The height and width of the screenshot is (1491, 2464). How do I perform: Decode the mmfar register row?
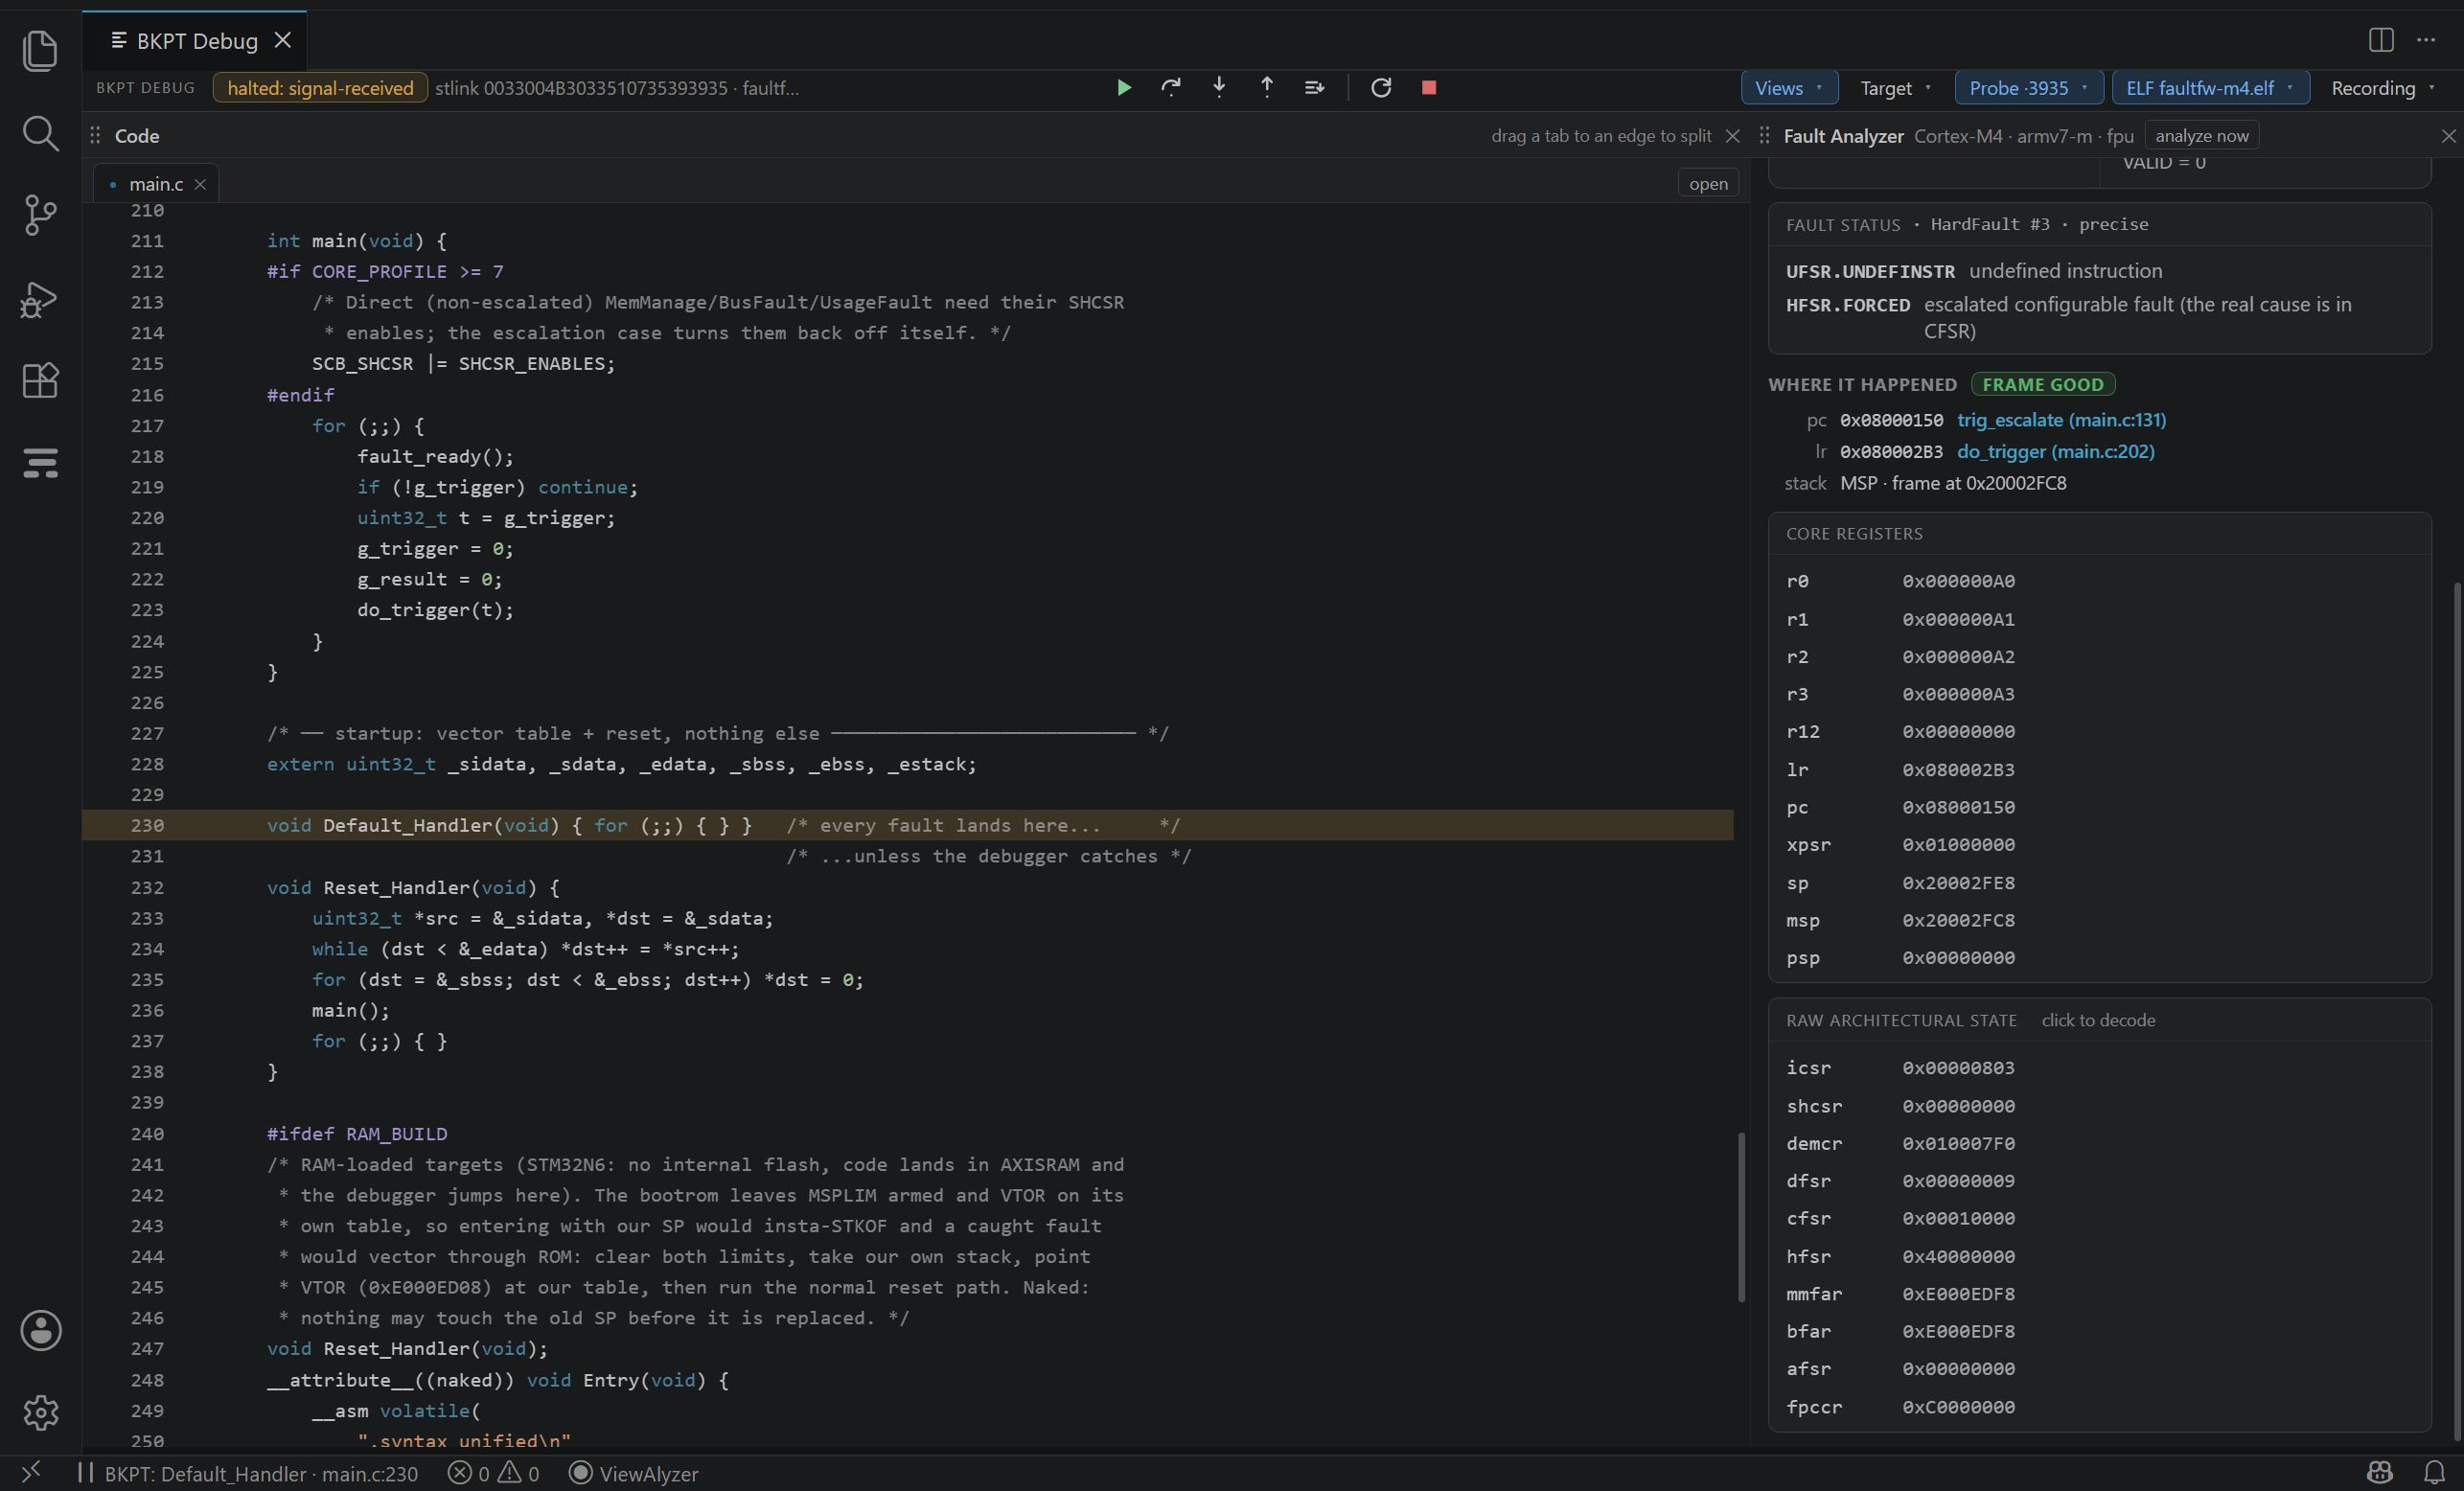(x=2099, y=1294)
